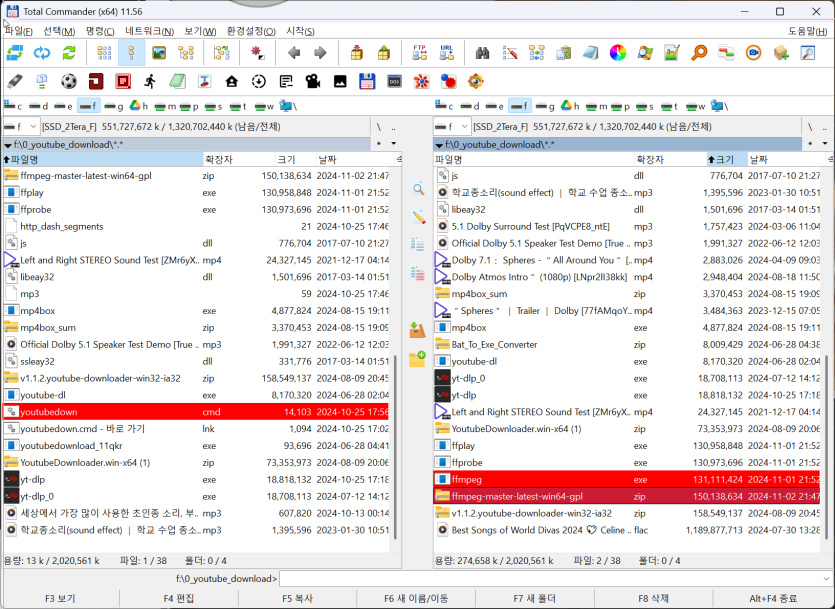The height and width of the screenshot is (609, 835).
Task: Click the orange magnifying glass icon
Action: point(699,53)
